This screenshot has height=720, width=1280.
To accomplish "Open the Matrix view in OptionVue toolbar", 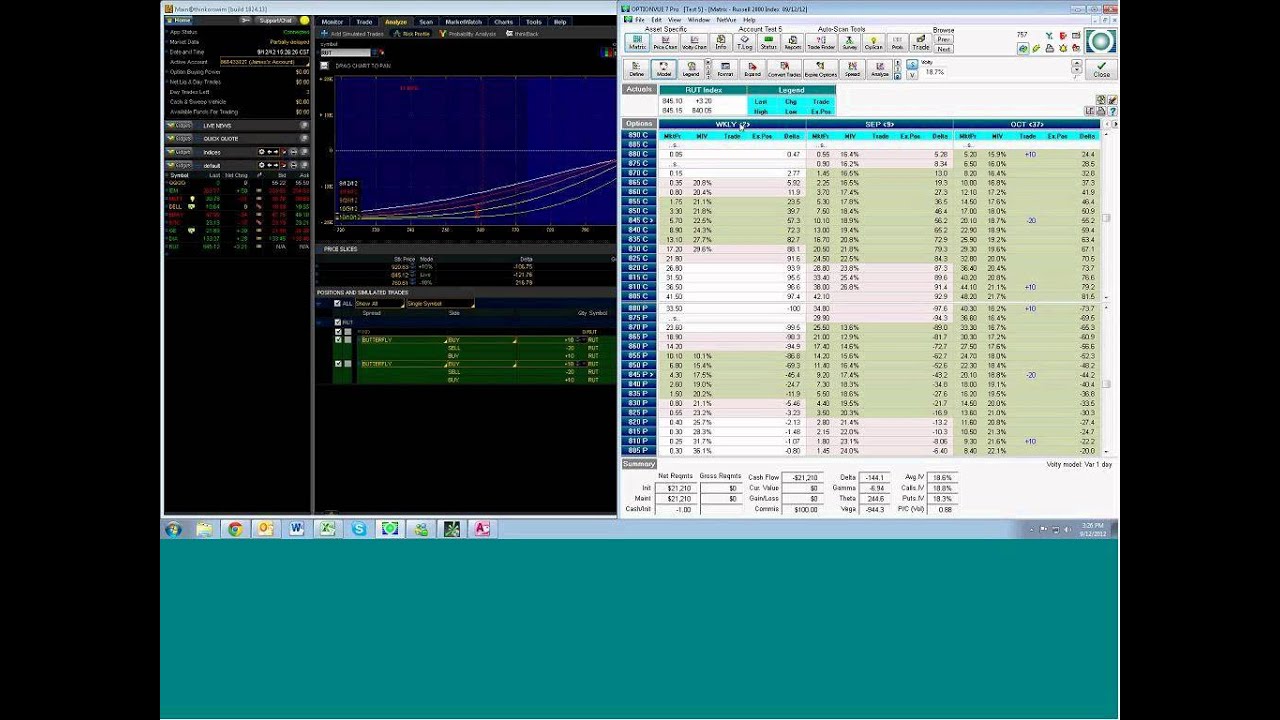I will [x=637, y=43].
